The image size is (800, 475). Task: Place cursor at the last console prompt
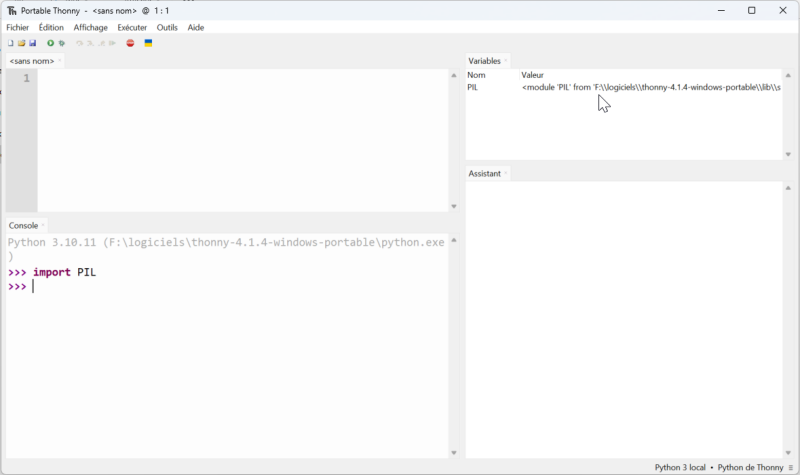34,286
